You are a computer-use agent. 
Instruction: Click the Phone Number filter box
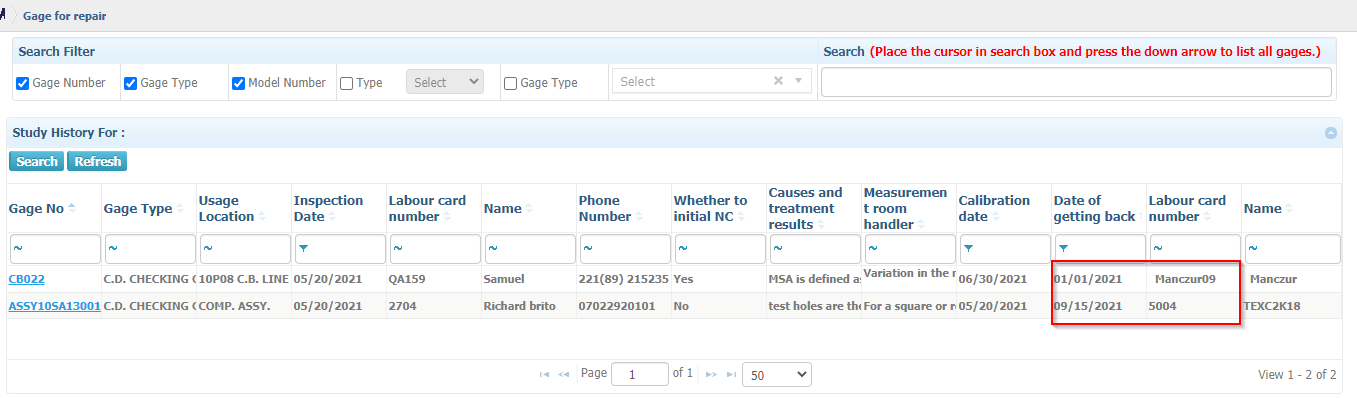tap(625, 249)
